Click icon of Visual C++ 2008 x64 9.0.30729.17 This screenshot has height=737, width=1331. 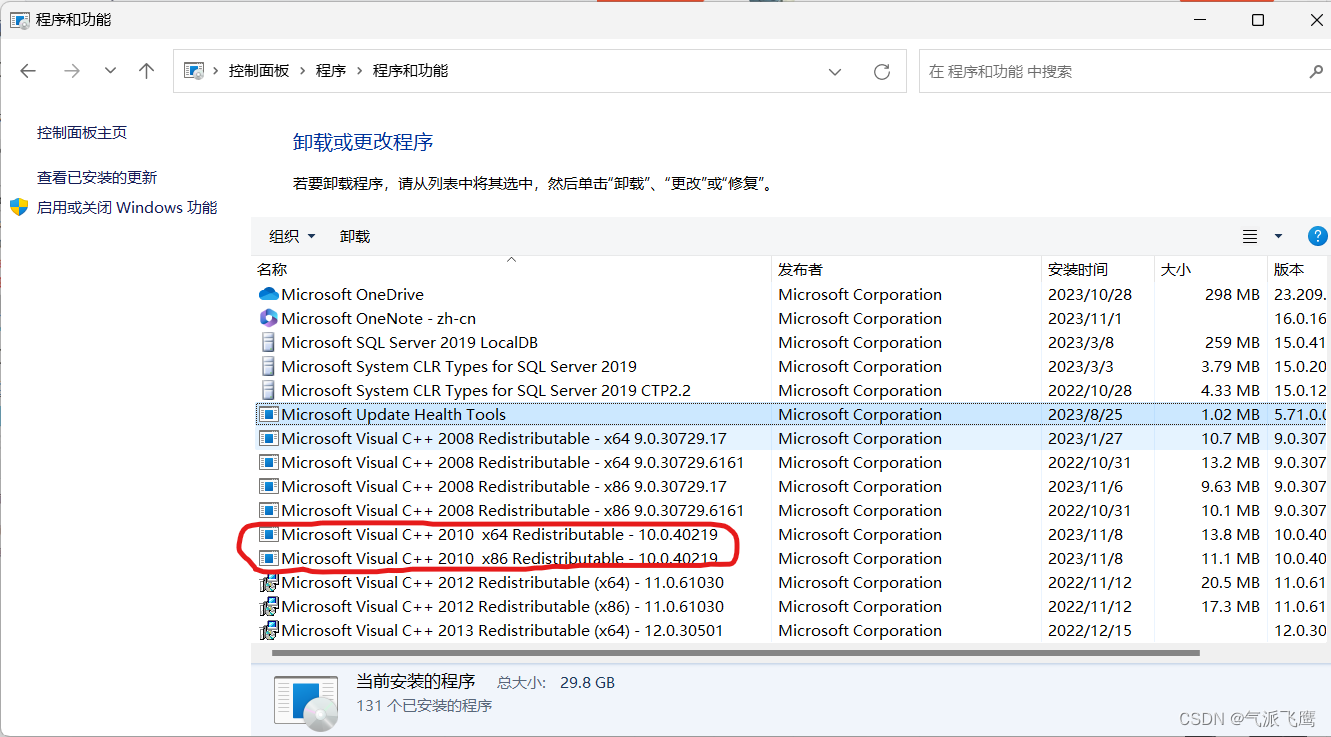[x=268, y=438]
